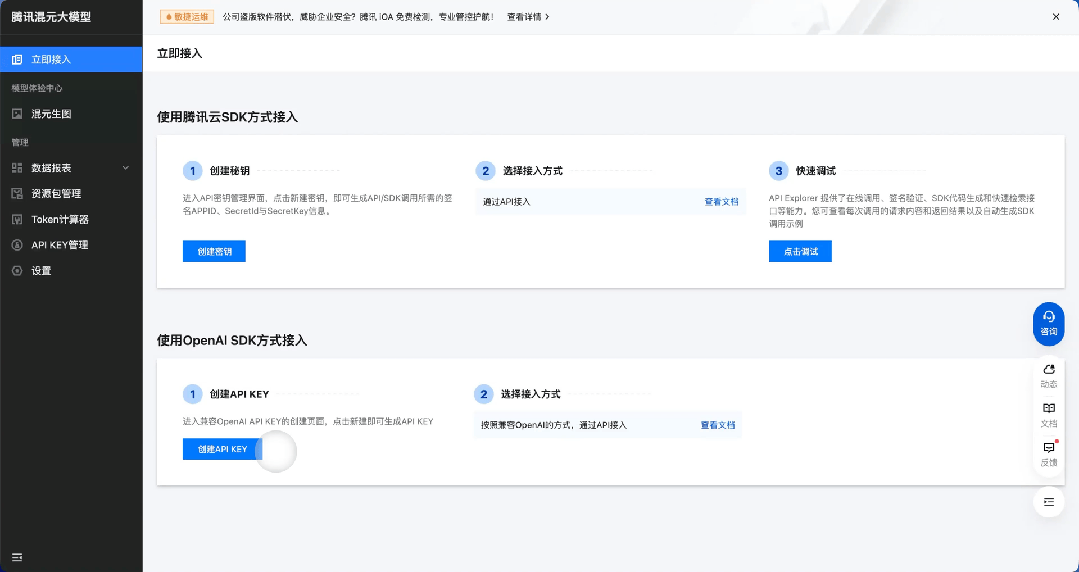Viewport: 1079px width, 572px height.
Task: Click the 敏捷运维 banner tag
Action: point(187,17)
